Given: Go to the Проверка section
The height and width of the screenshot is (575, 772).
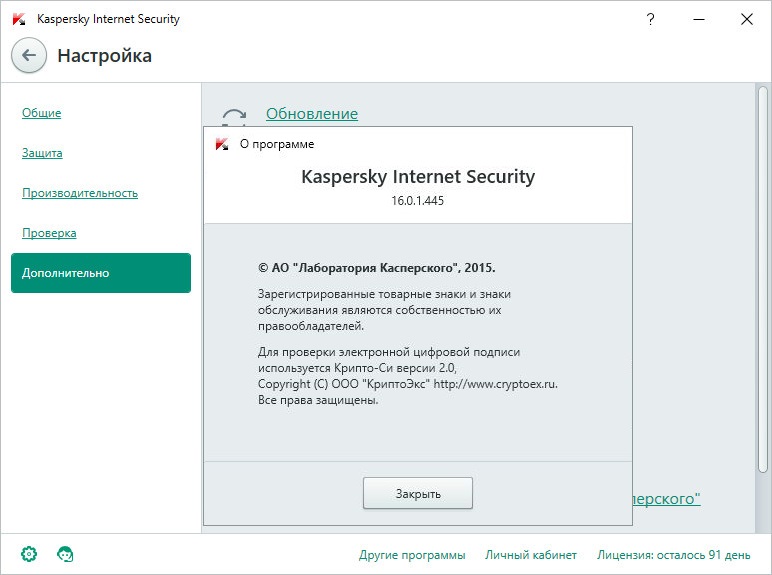Looking at the screenshot, I should (x=49, y=233).
